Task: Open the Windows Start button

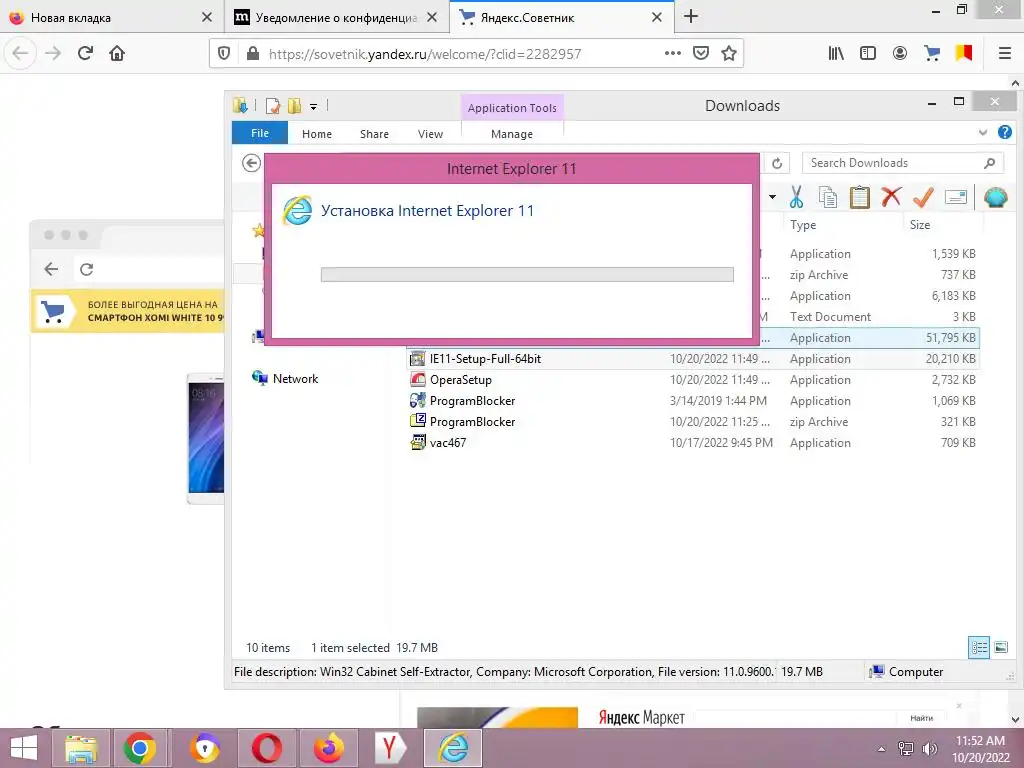Action: (24, 748)
